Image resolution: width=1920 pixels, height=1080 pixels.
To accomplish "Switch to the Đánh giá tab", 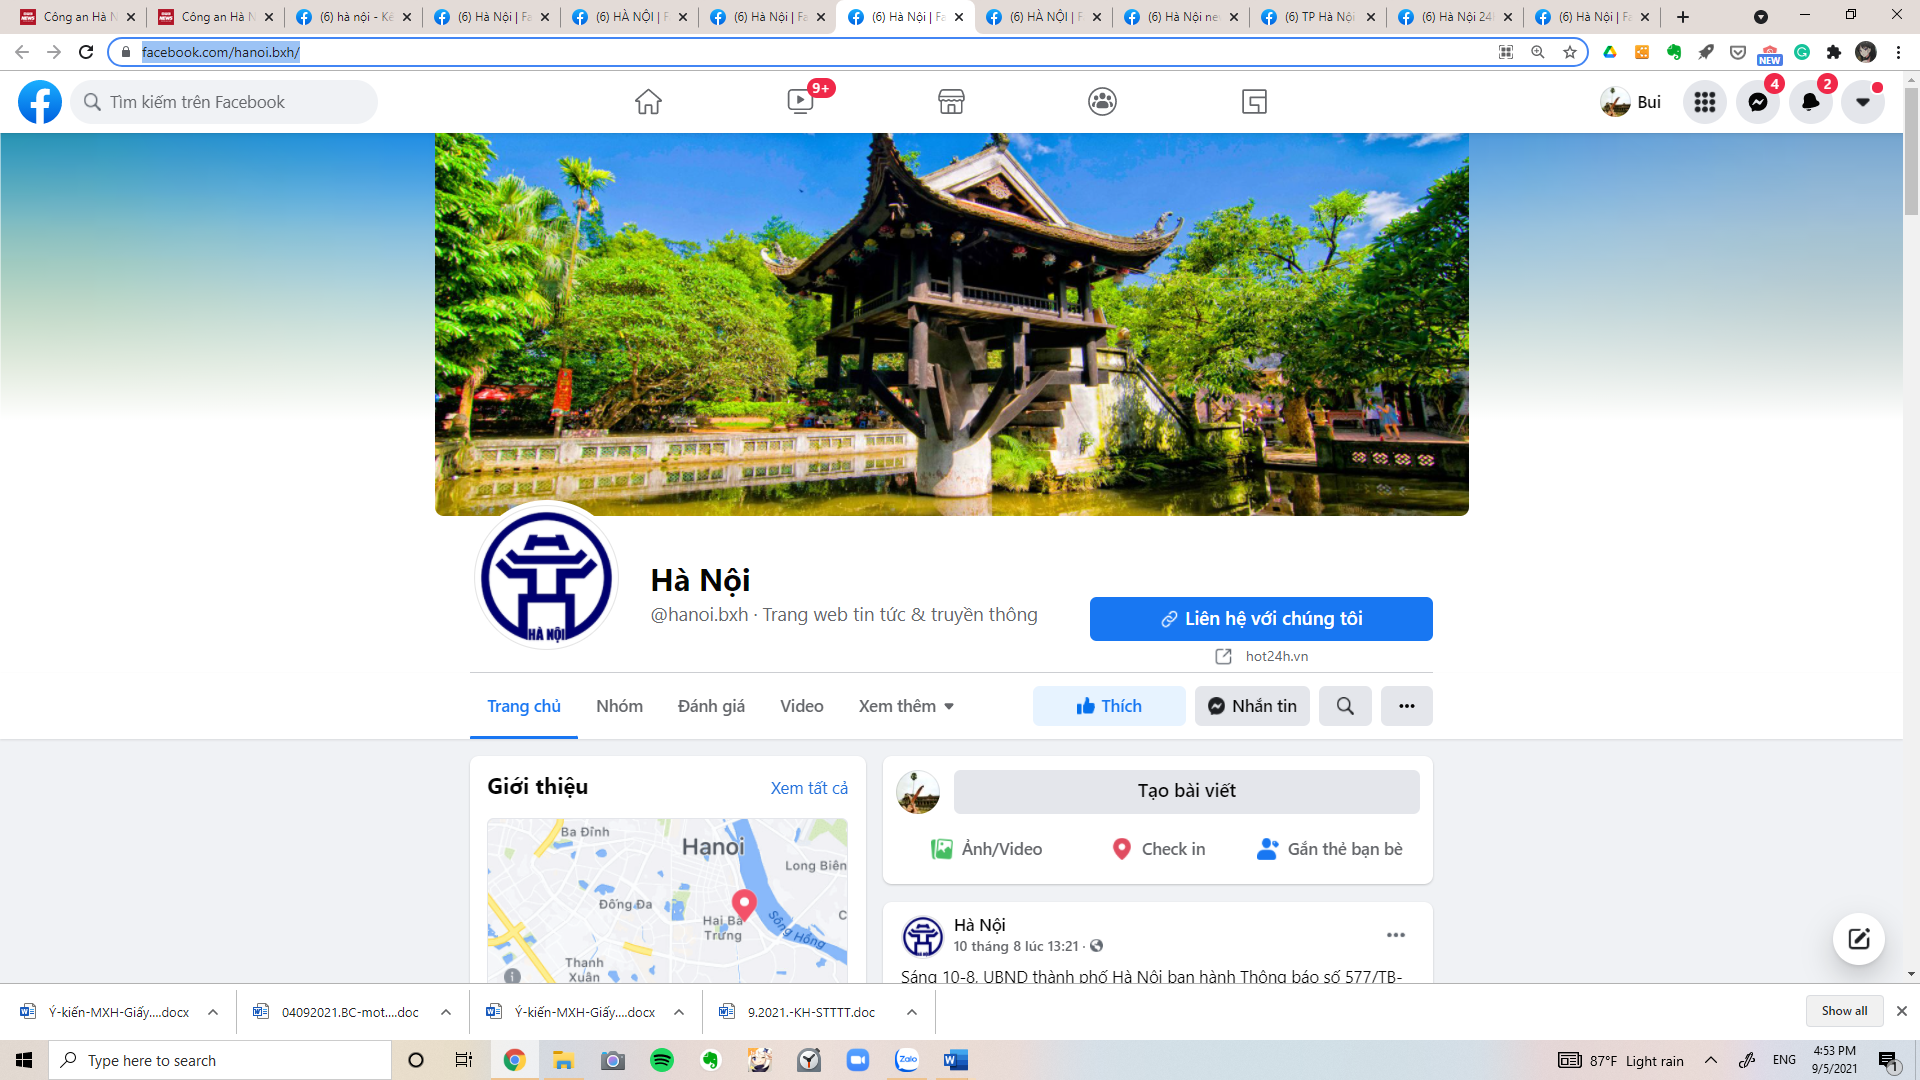I will point(711,706).
